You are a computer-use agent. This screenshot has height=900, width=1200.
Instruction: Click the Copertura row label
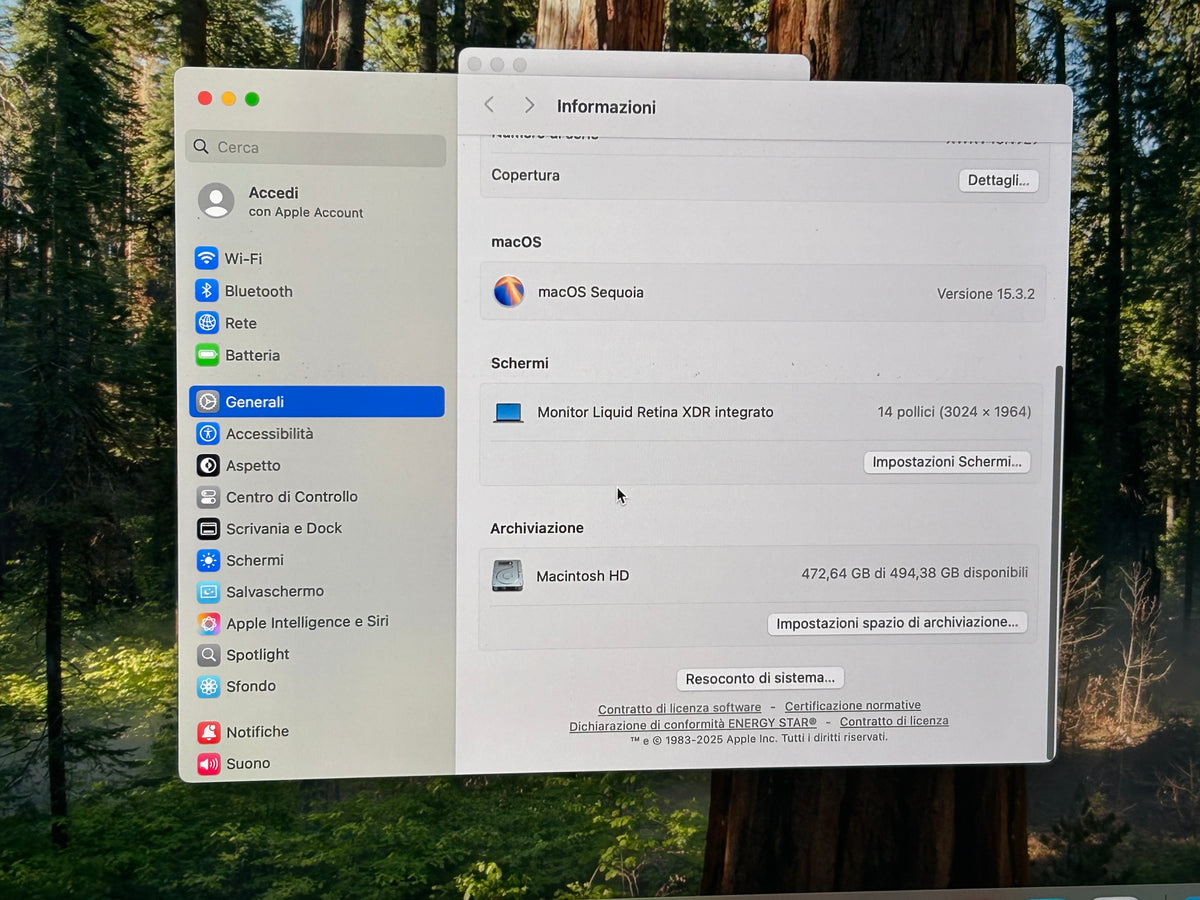525,175
